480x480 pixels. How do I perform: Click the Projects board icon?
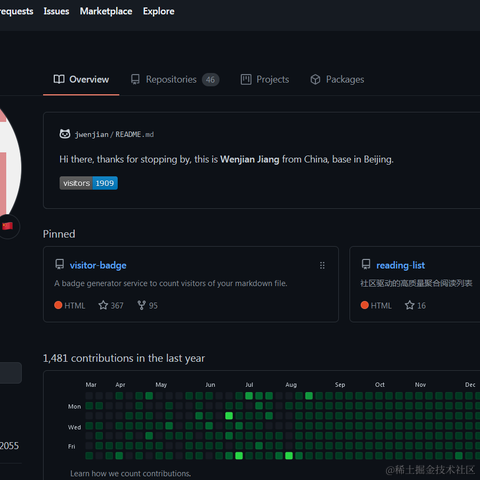[x=246, y=79]
